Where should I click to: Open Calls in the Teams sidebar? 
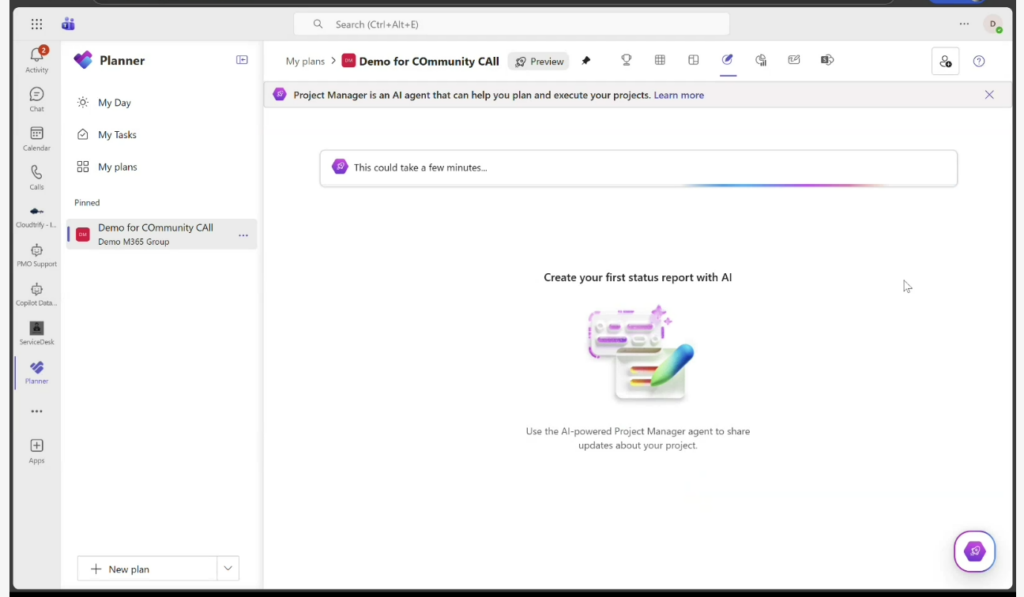click(37, 178)
